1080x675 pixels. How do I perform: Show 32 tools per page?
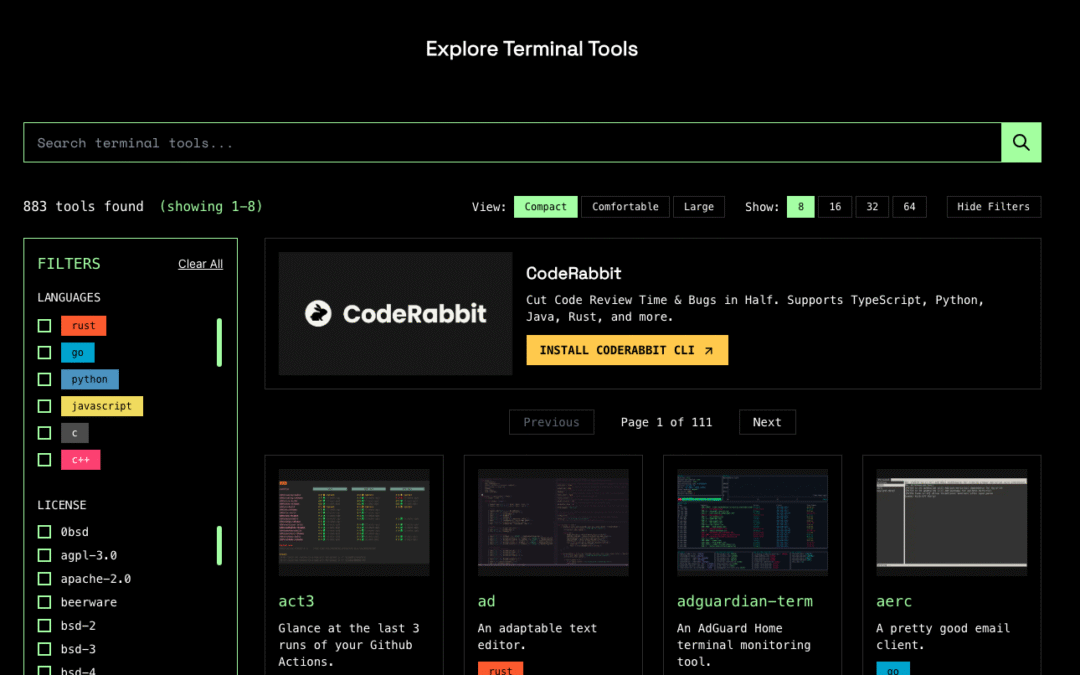872,207
